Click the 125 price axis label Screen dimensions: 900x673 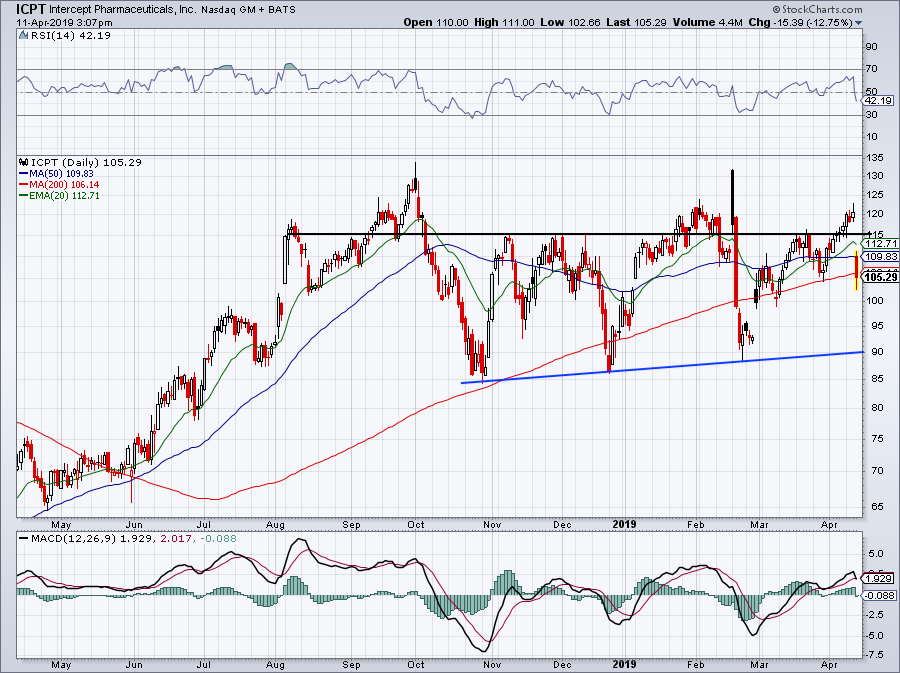point(875,195)
